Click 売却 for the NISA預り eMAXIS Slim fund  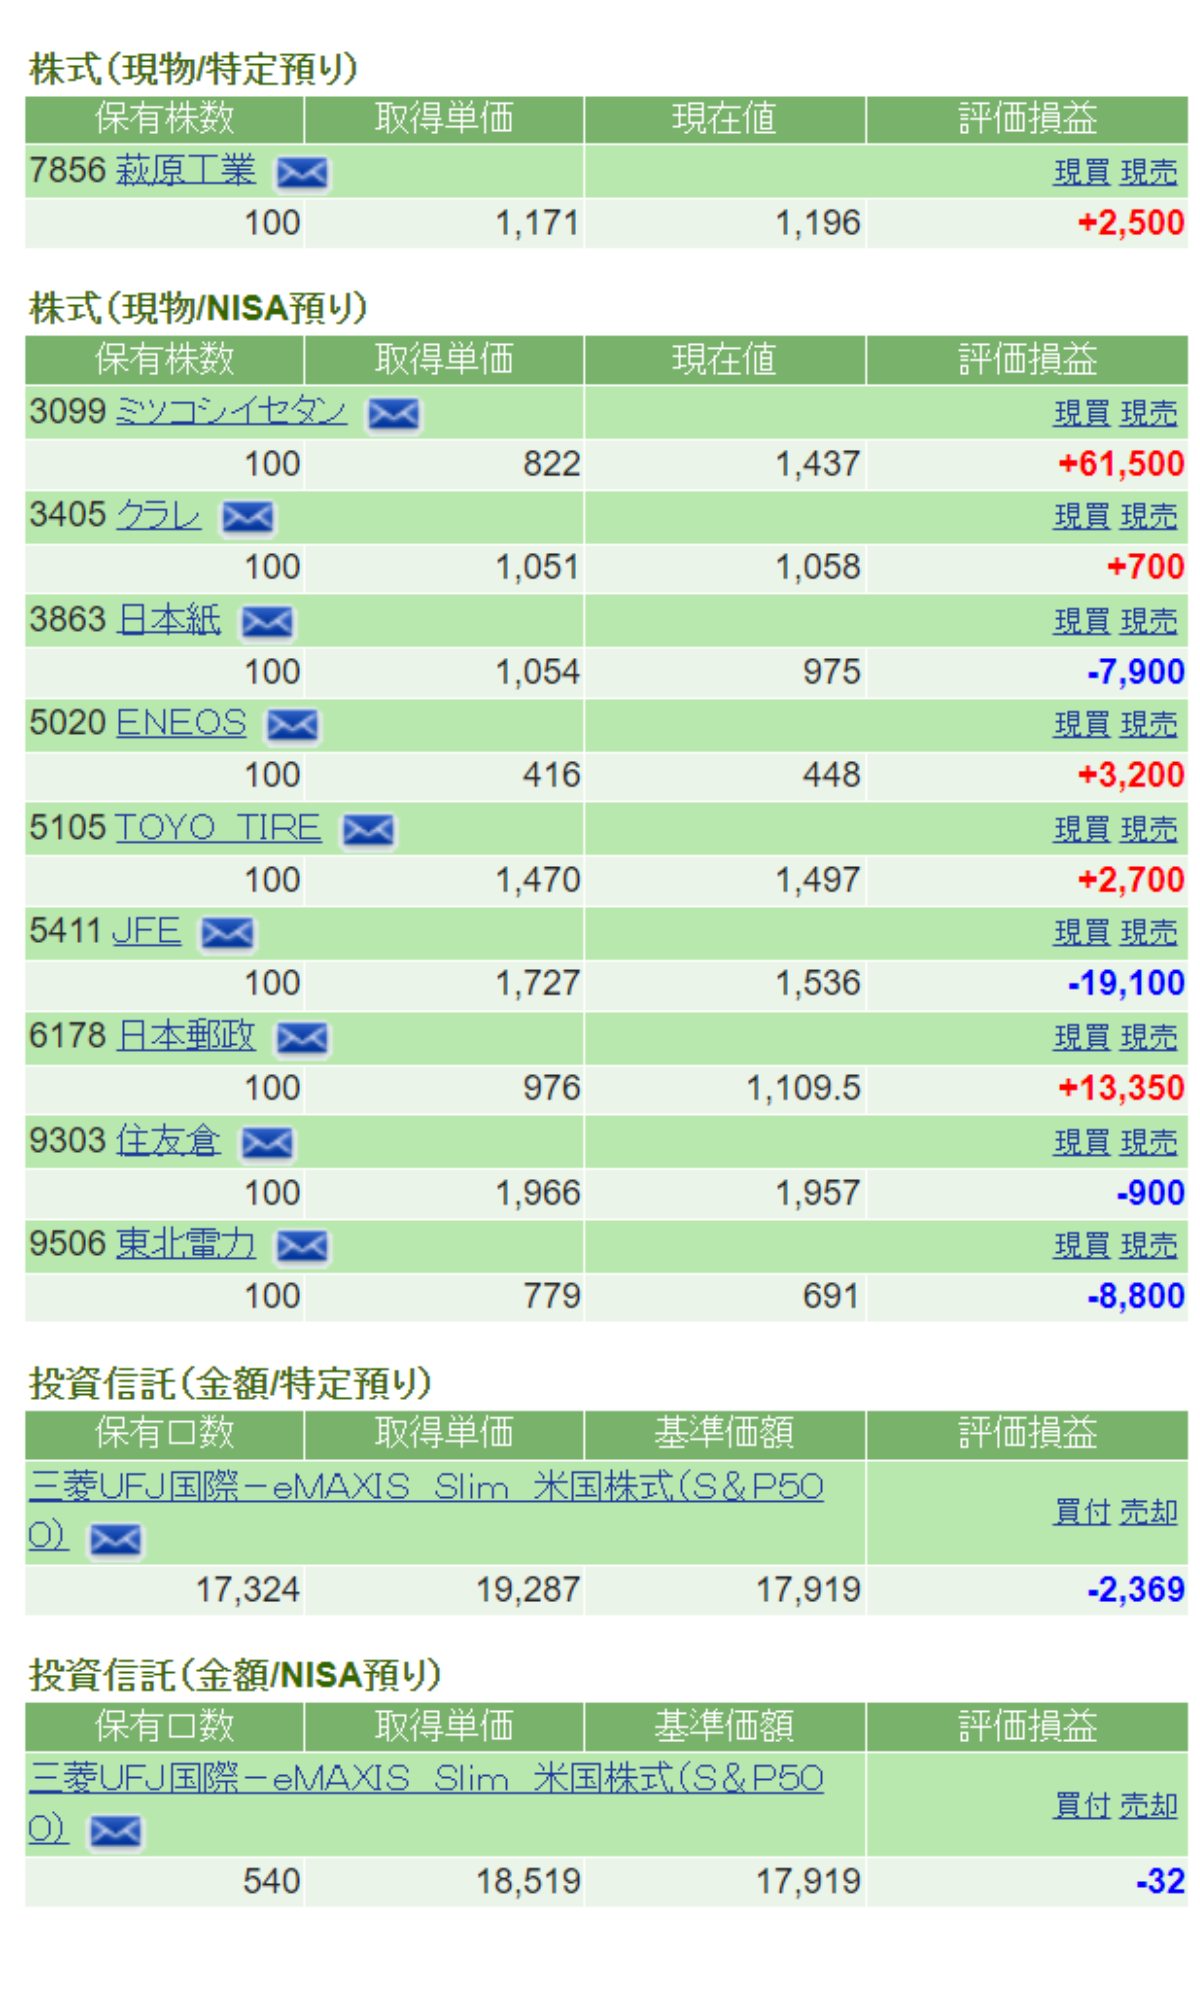point(1148,1805)
